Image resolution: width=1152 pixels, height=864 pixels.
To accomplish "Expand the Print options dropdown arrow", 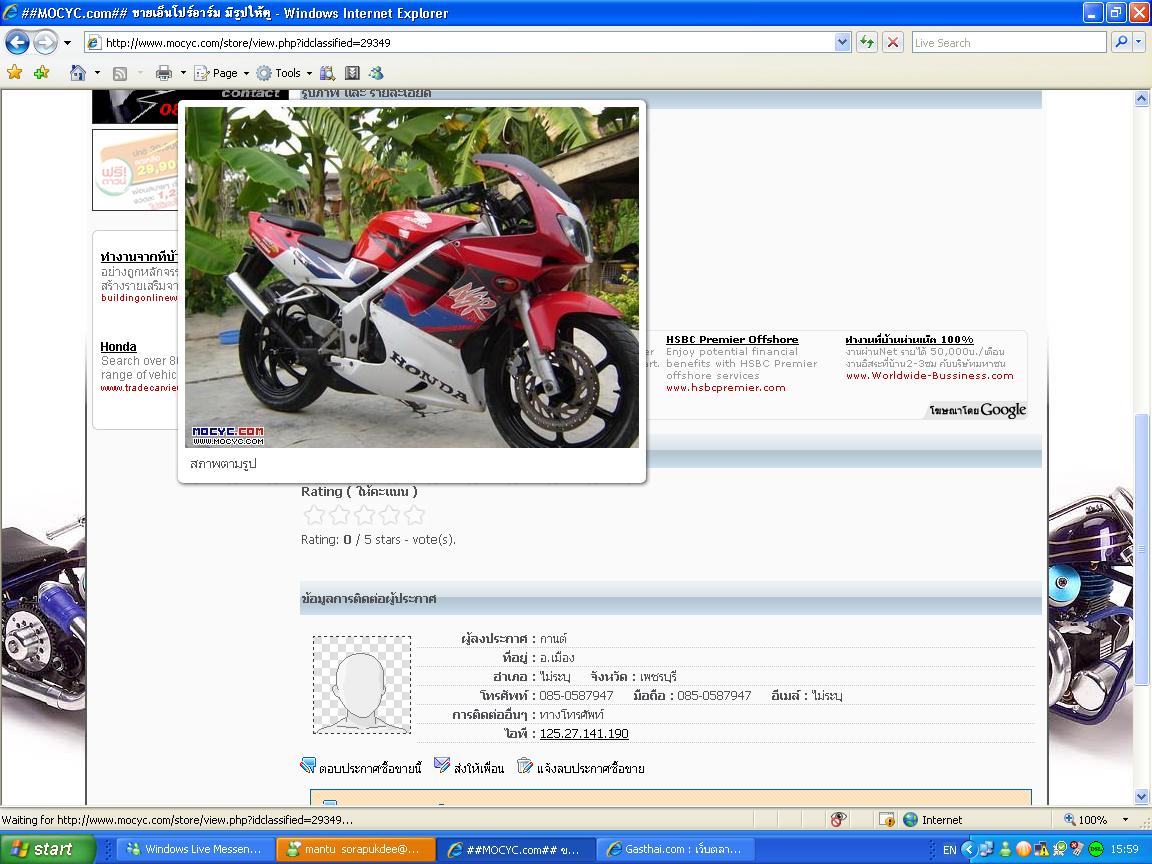I will [x=183, y=73].
